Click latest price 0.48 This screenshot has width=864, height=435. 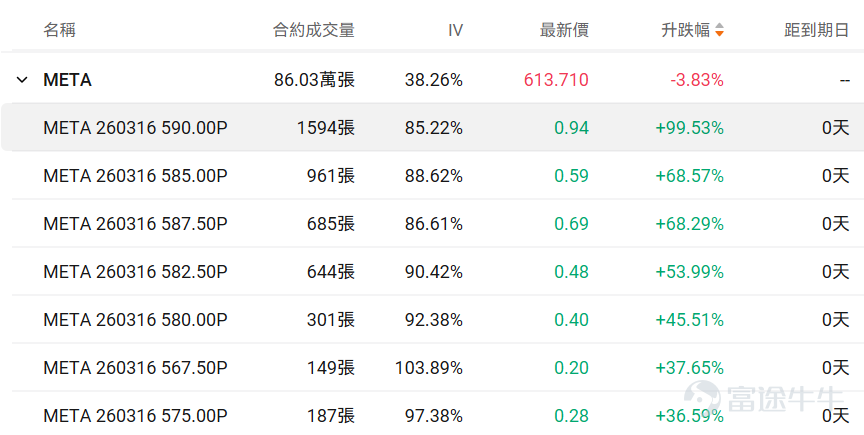click(571, 272)
